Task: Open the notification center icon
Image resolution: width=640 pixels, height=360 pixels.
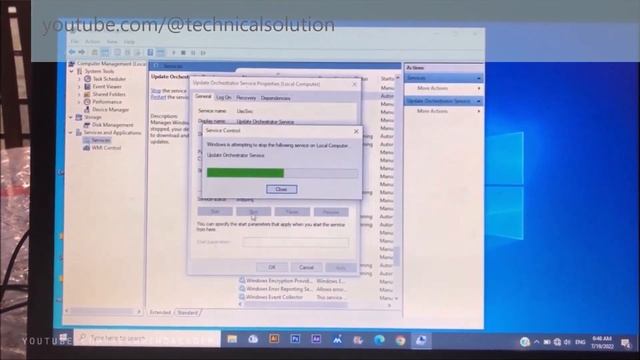Action: [625, 343]
